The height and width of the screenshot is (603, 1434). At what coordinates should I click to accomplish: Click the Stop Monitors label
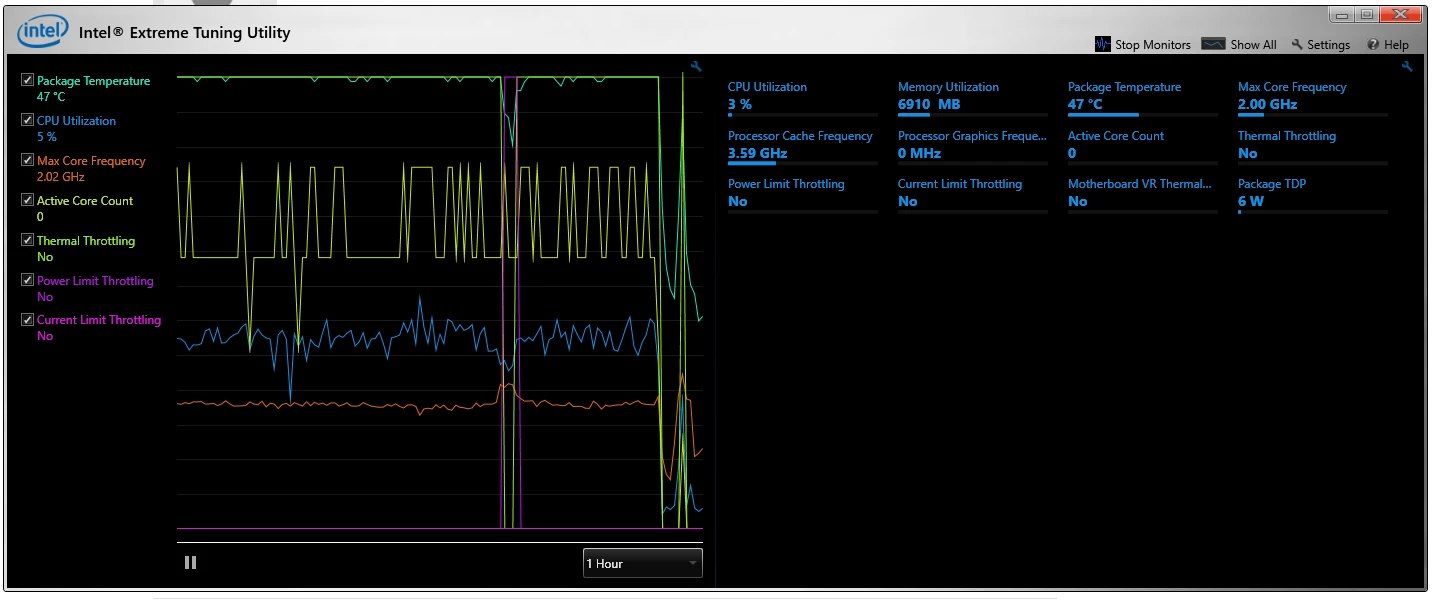click(1153, 45)
